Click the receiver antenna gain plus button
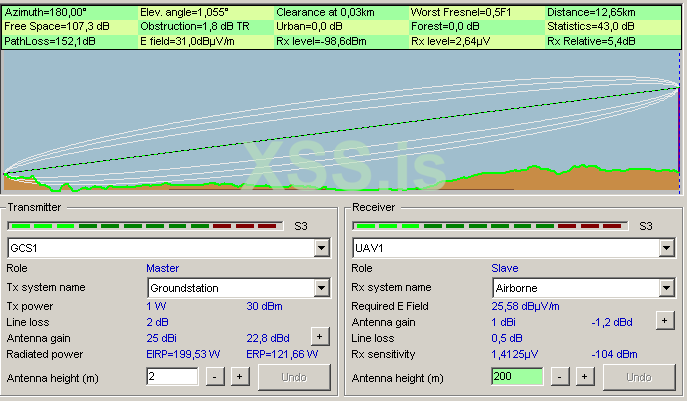This screenshot has height=401, width=687. 664,320
